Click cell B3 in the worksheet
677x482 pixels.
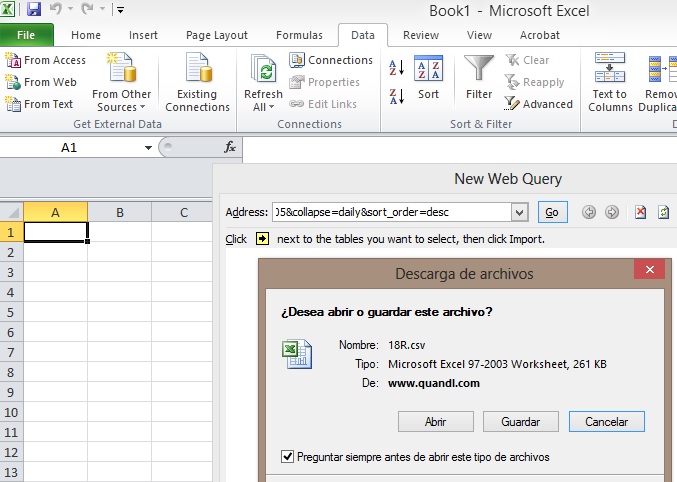point(120,273)
